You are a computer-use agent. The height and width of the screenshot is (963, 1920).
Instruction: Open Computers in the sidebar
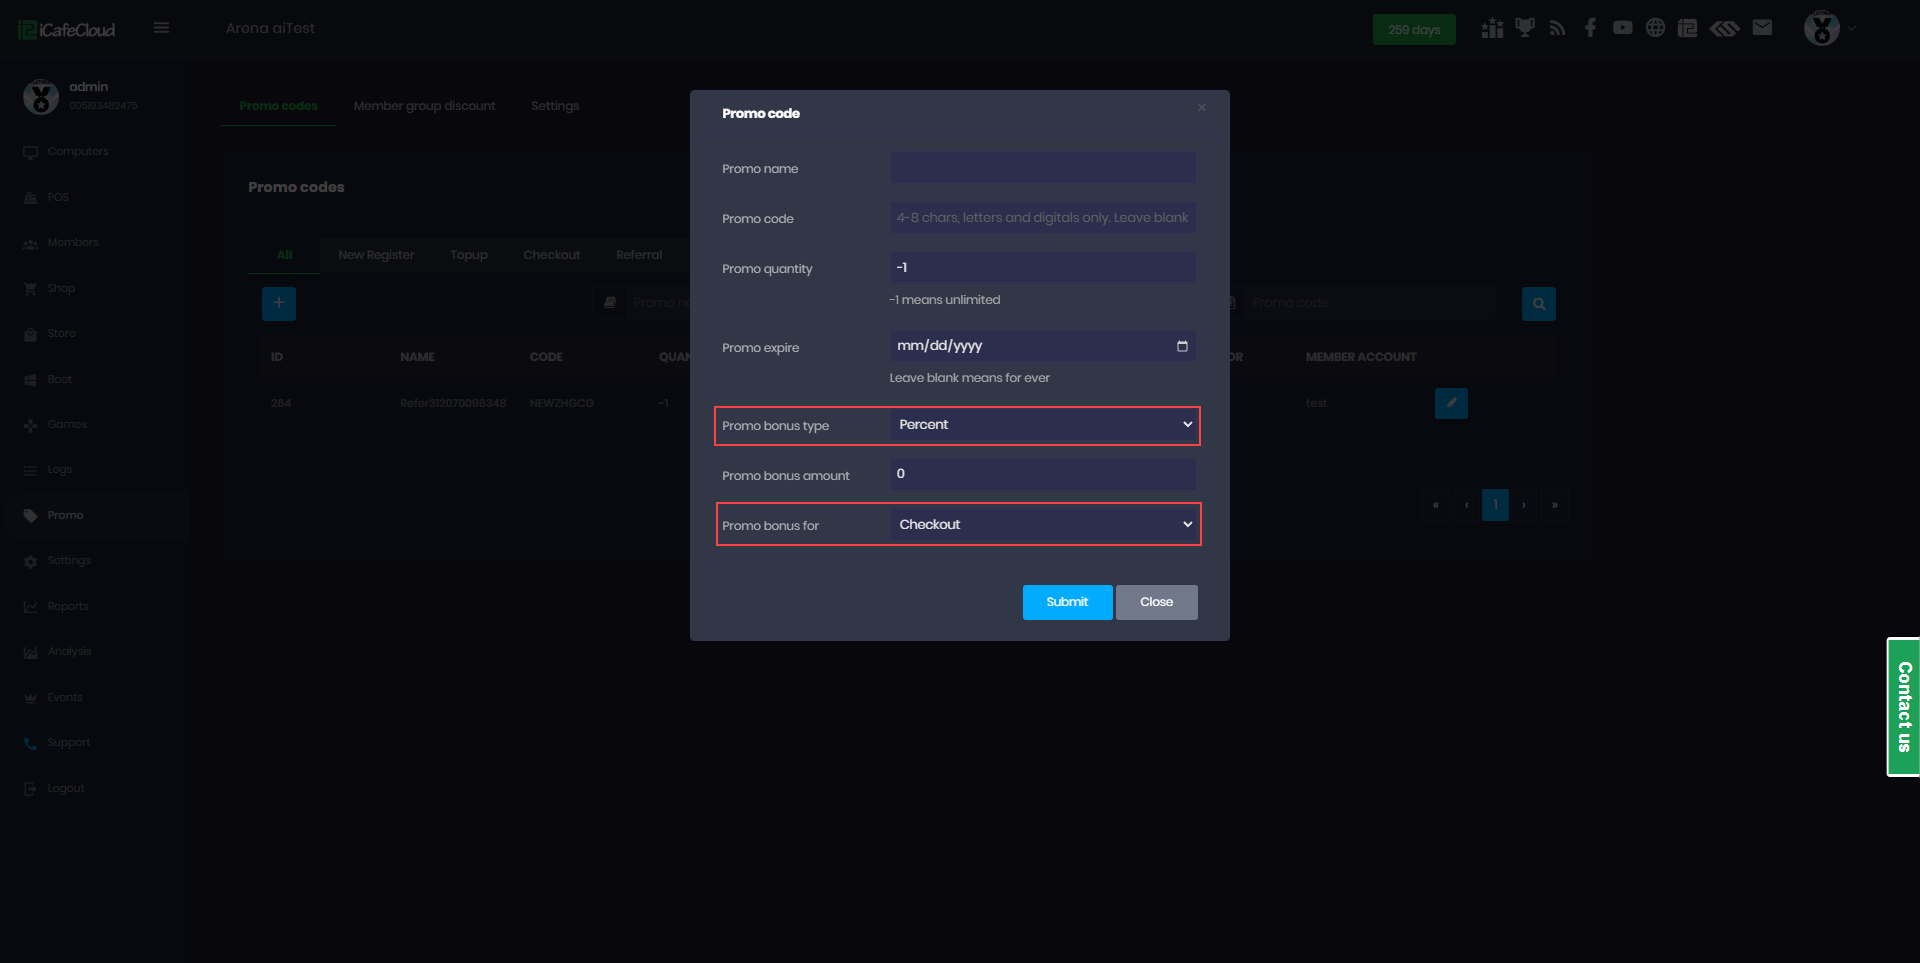[78, 152]
